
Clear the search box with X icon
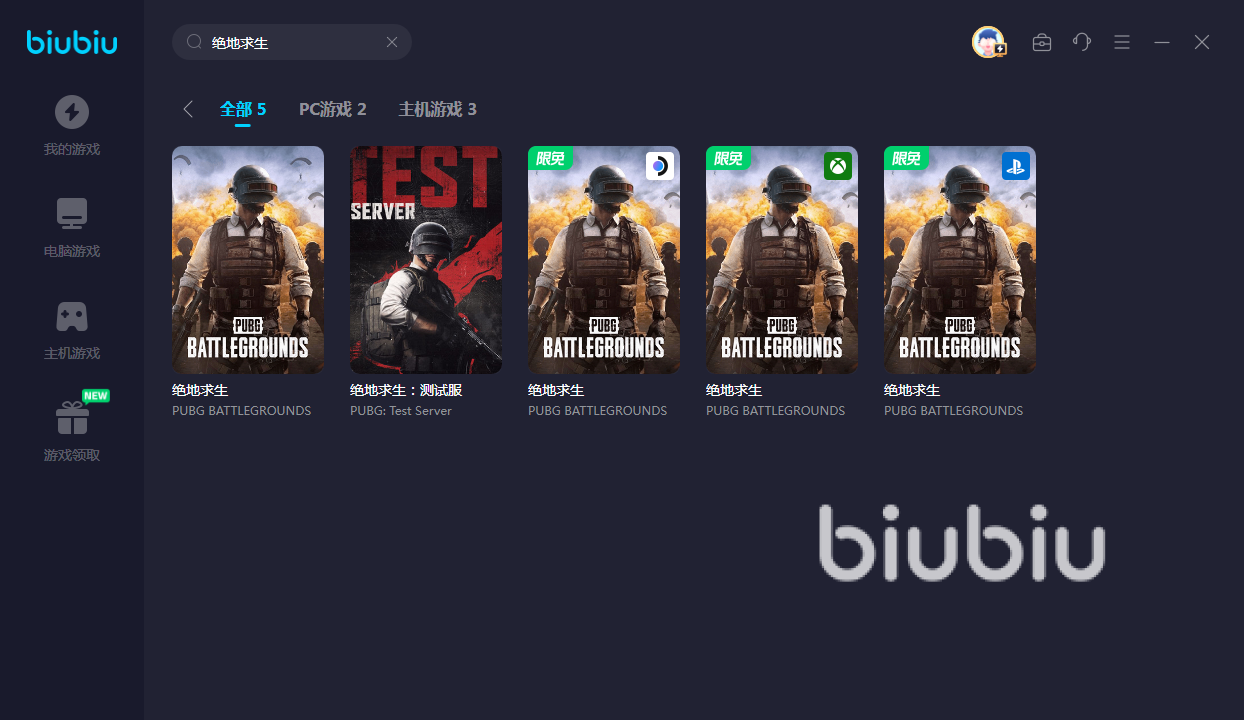(x=392, y=42)
